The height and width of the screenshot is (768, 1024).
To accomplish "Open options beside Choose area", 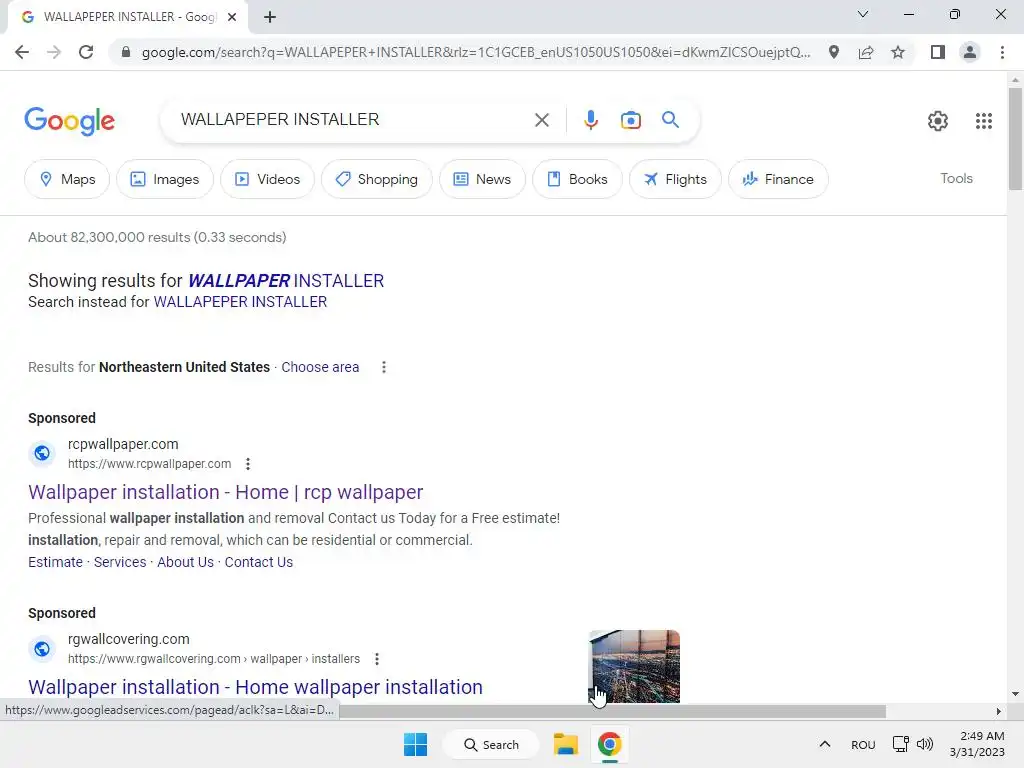I will pos(384,367).
